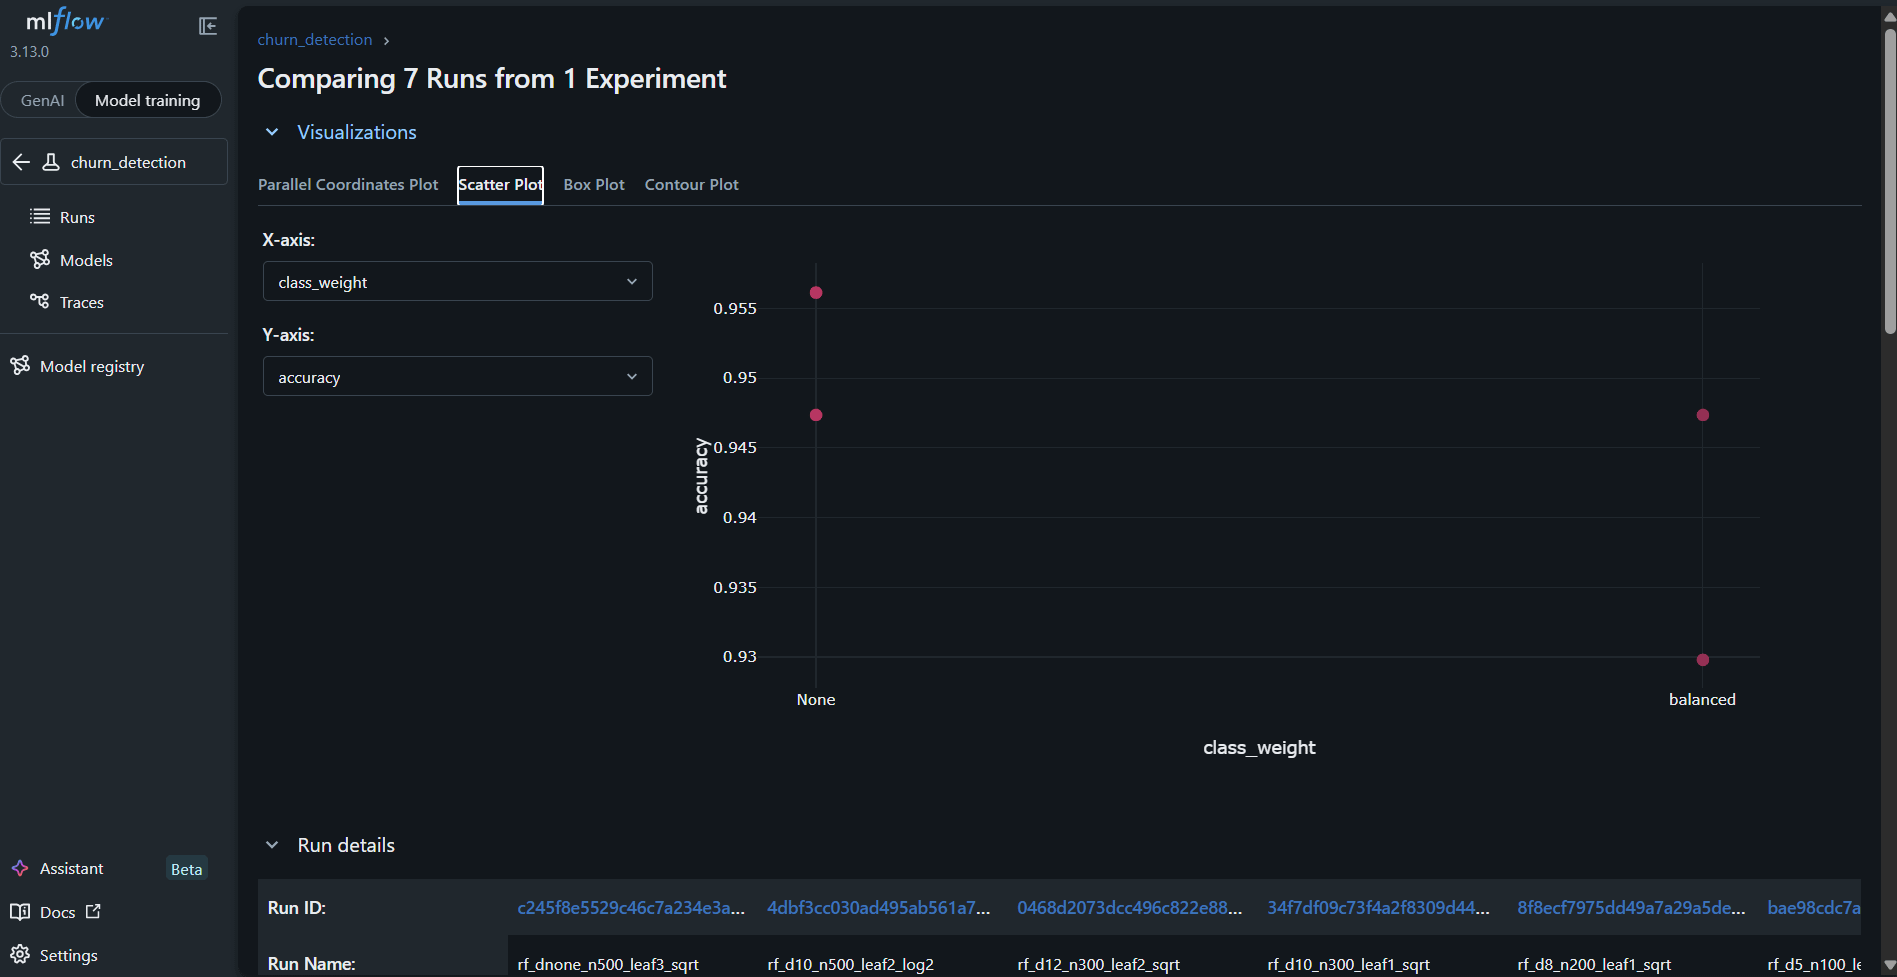Select the Scatter Plot tab
Viewport: 1897px width, 977px height.
(500, 185)
